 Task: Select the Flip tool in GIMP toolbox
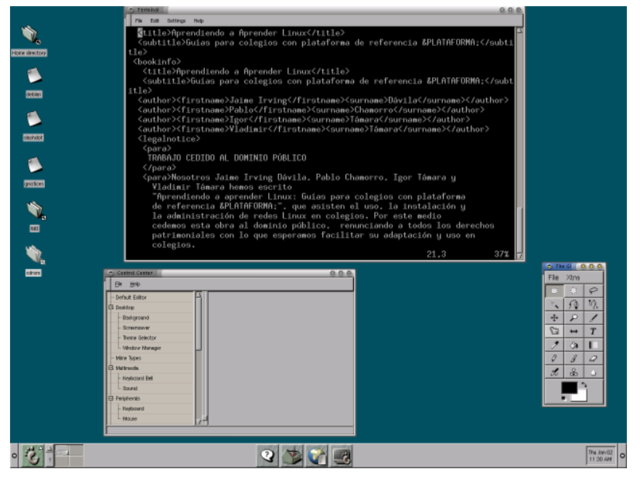coord(573,331)
